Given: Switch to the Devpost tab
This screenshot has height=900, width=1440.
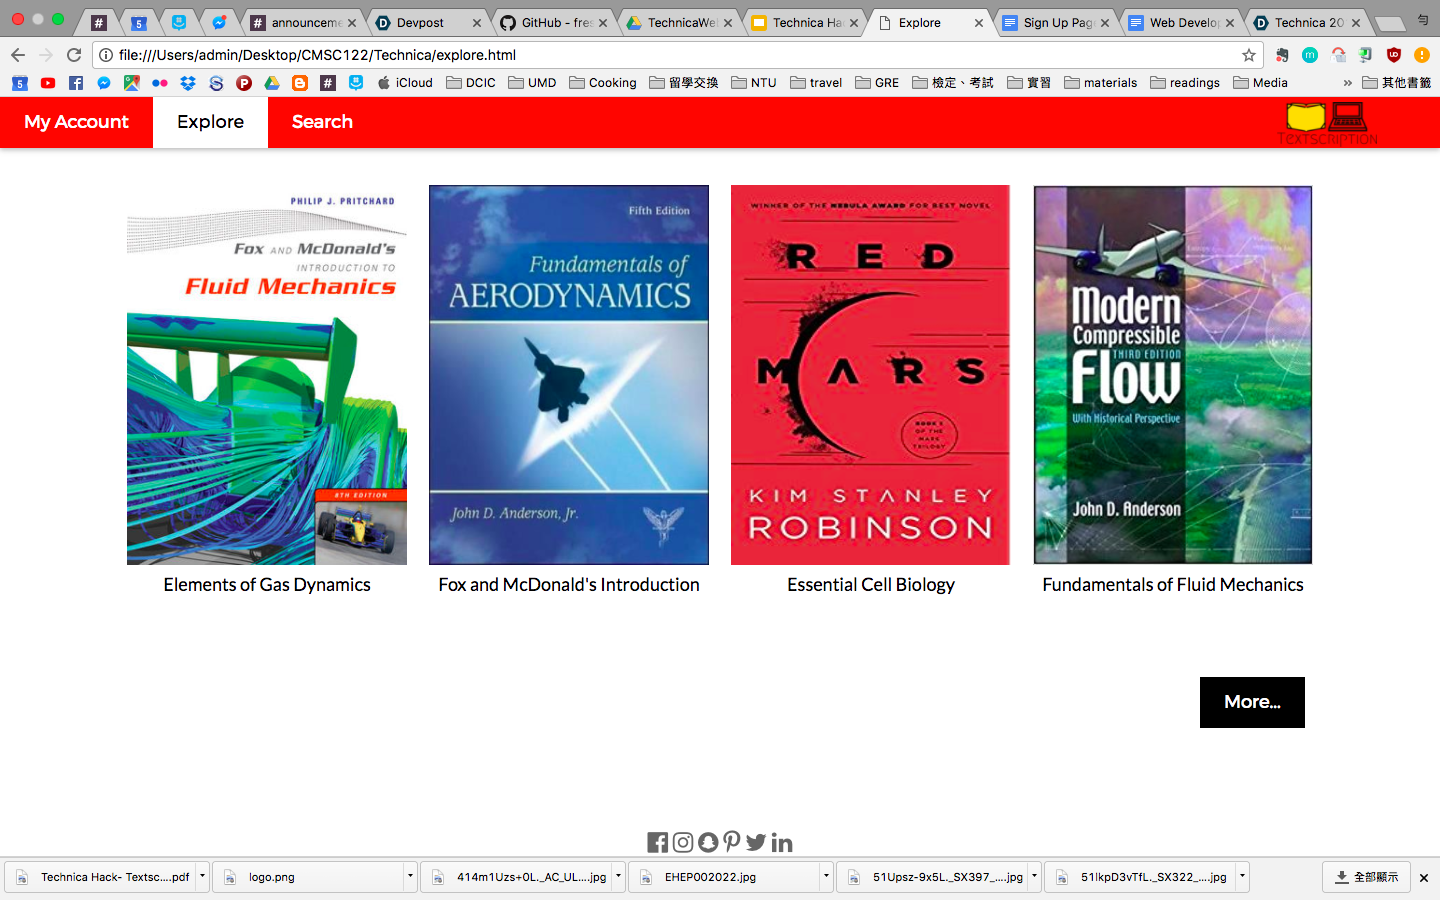Looking at the screenshot, I should (428, 22).
